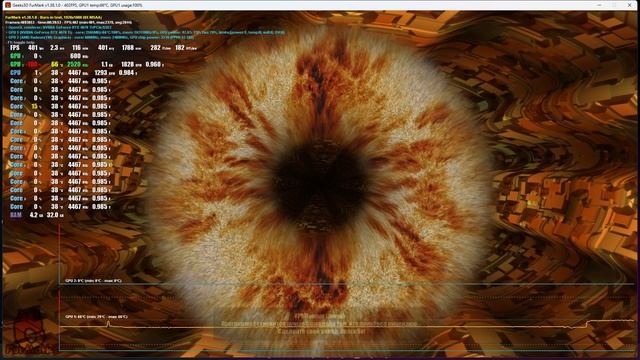The height and width of the screenshot is (360, 640).
Task: Click the GPU 1 NVIDIA GeForce details line
Action: click(145, 32)
